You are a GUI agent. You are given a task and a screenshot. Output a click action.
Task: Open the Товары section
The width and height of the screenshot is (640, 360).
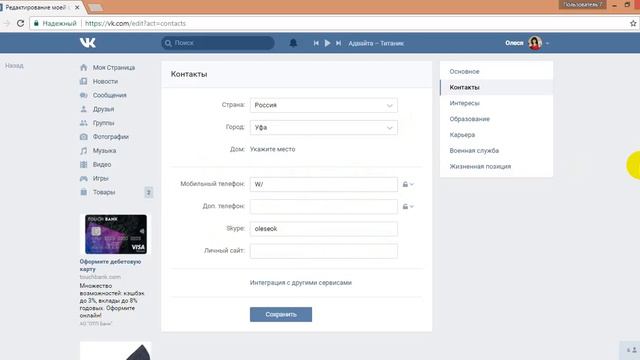[104, 192]
